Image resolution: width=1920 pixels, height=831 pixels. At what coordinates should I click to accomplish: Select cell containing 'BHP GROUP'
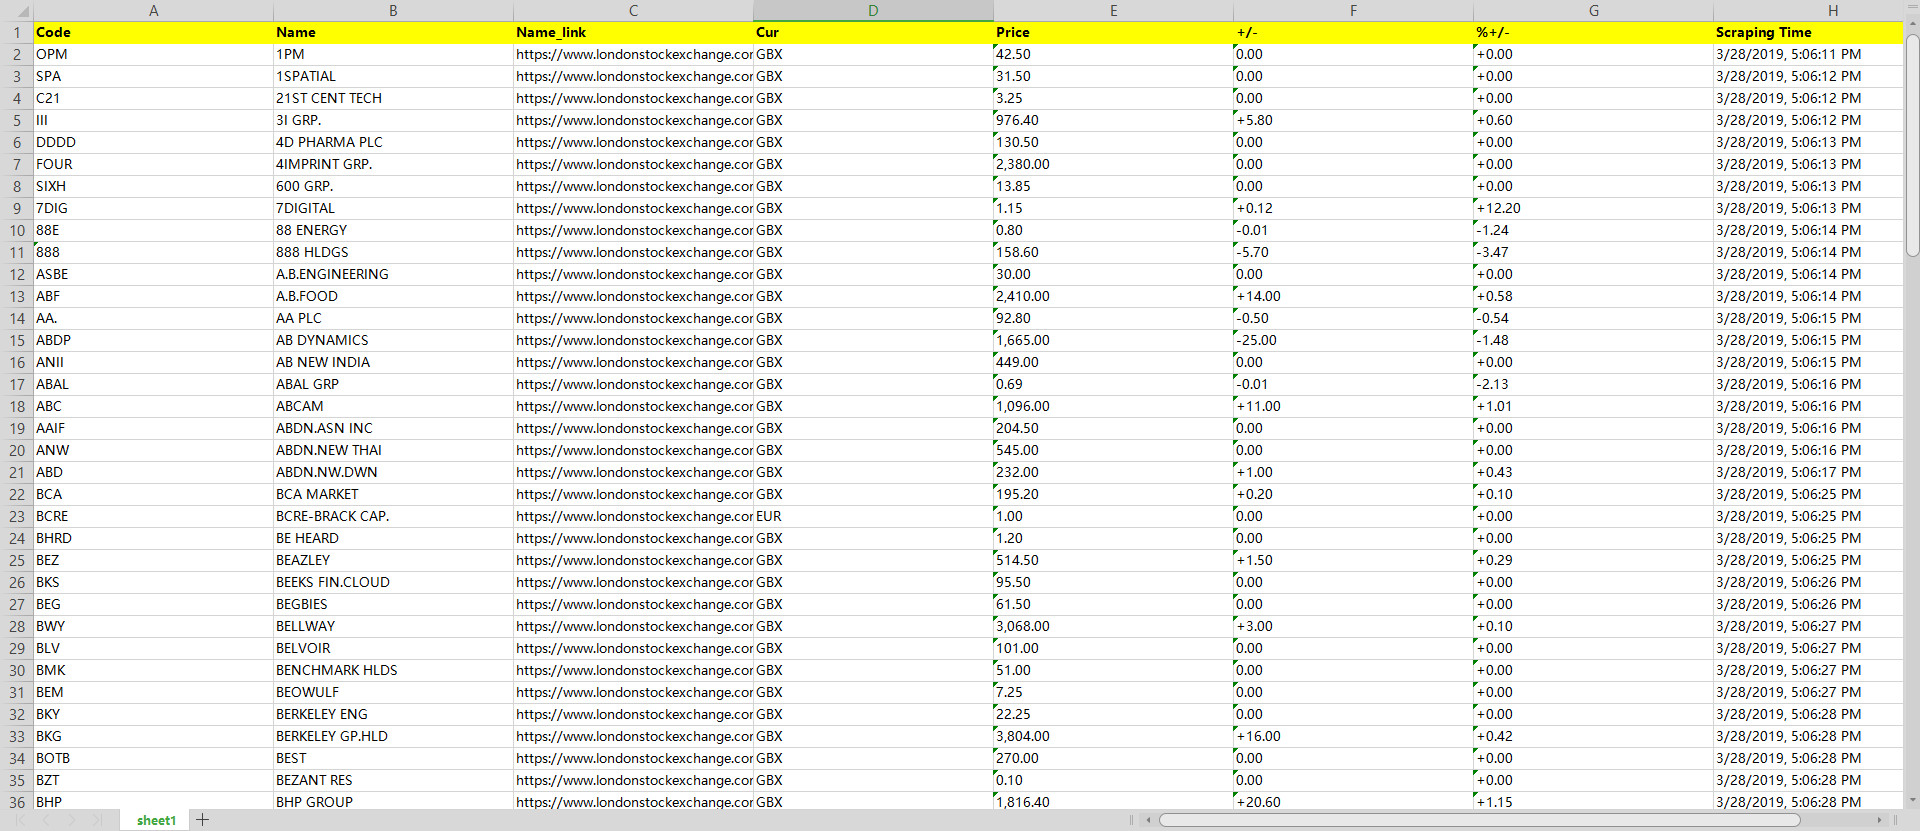[x=393, y=802]
